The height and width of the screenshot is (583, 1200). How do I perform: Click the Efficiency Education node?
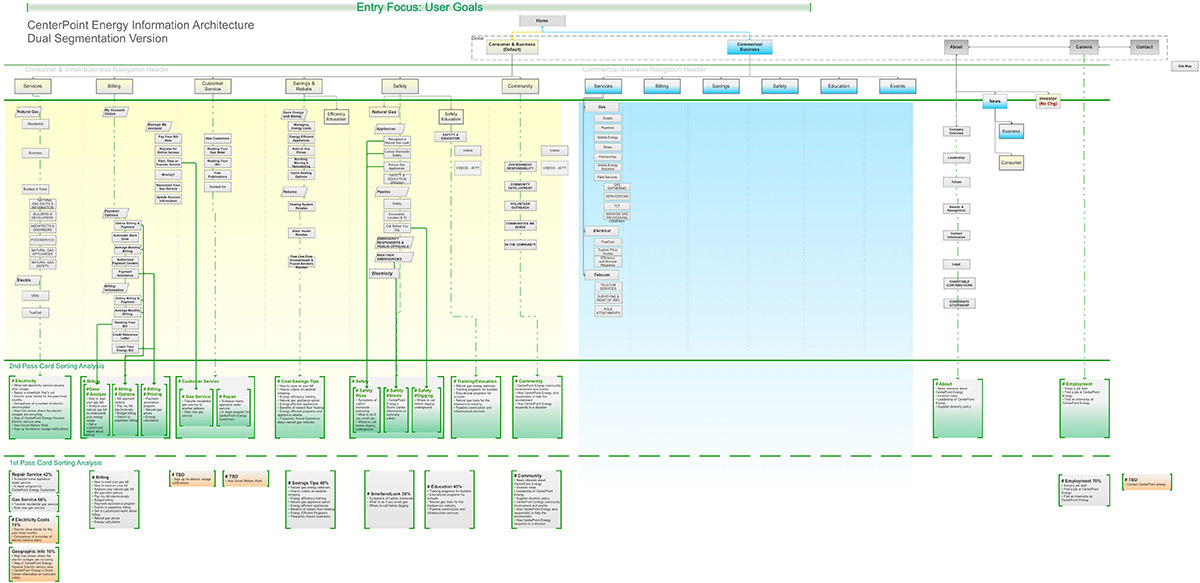pos(336,116)
